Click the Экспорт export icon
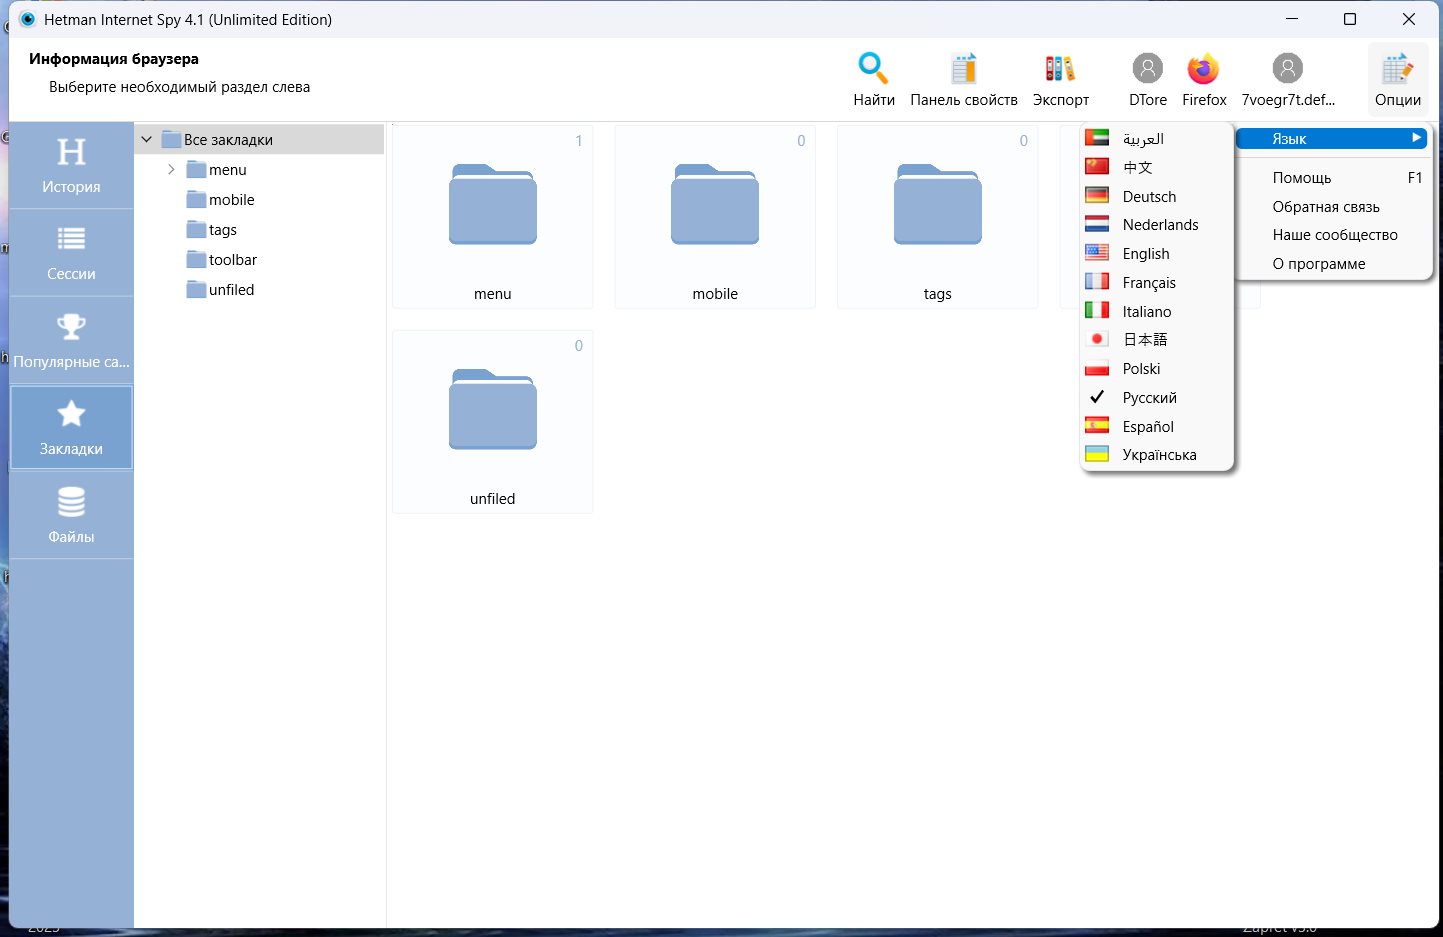Screen dimensions: 1443x937 1060,69
